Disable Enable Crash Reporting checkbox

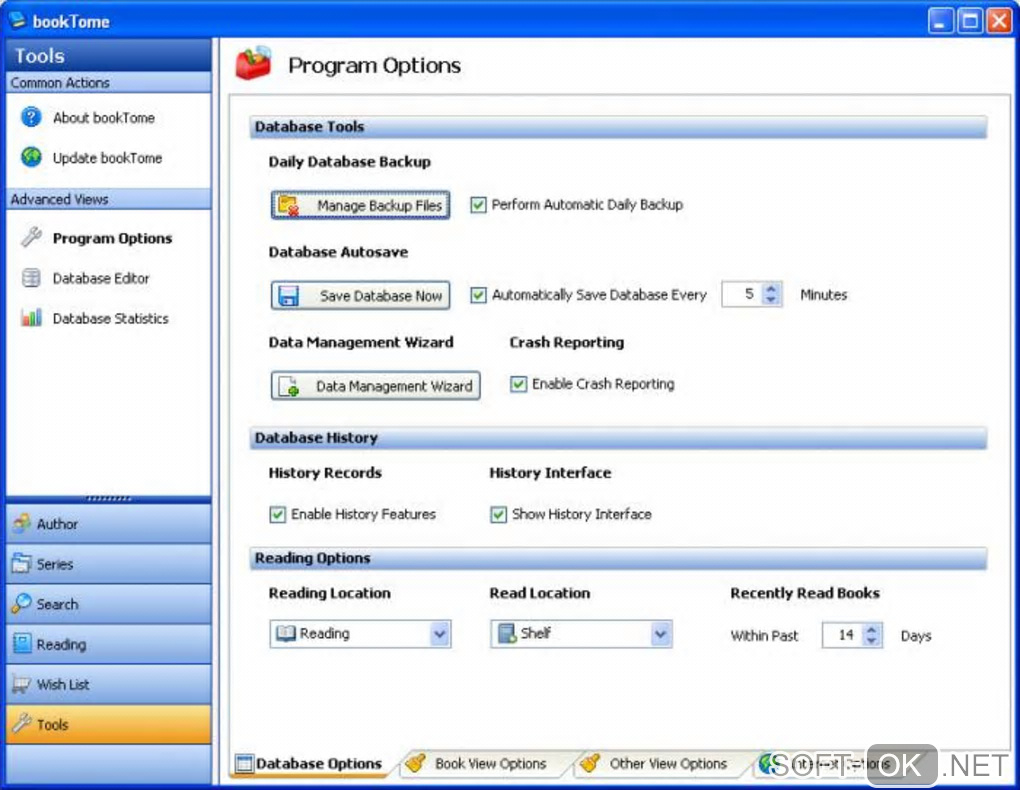pyautogui.click(x=518, y=384)
